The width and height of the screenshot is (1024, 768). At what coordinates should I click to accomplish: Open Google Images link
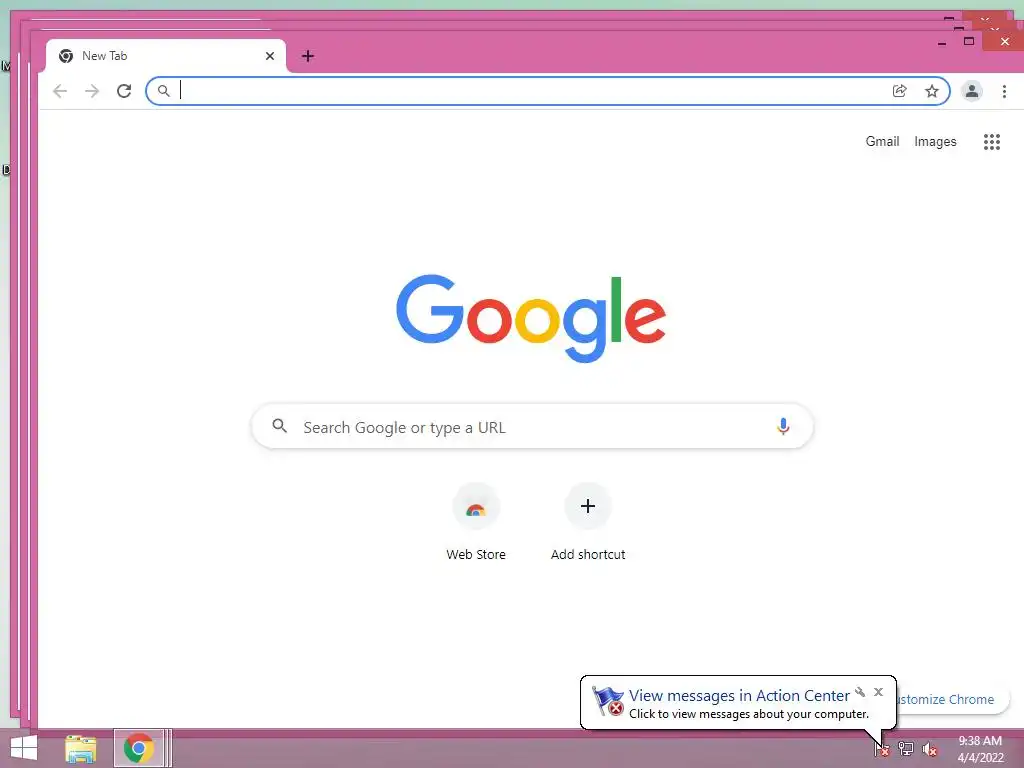pos(935,142)
